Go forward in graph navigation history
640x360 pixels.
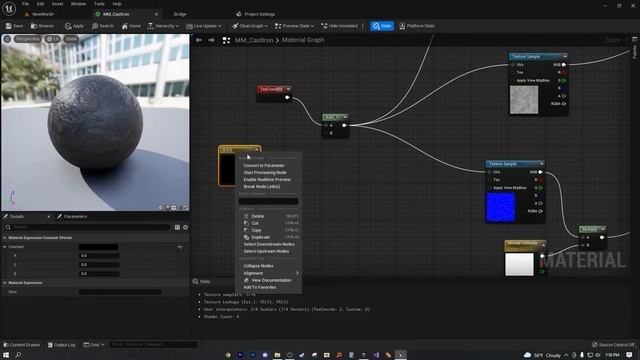point(211,40)
